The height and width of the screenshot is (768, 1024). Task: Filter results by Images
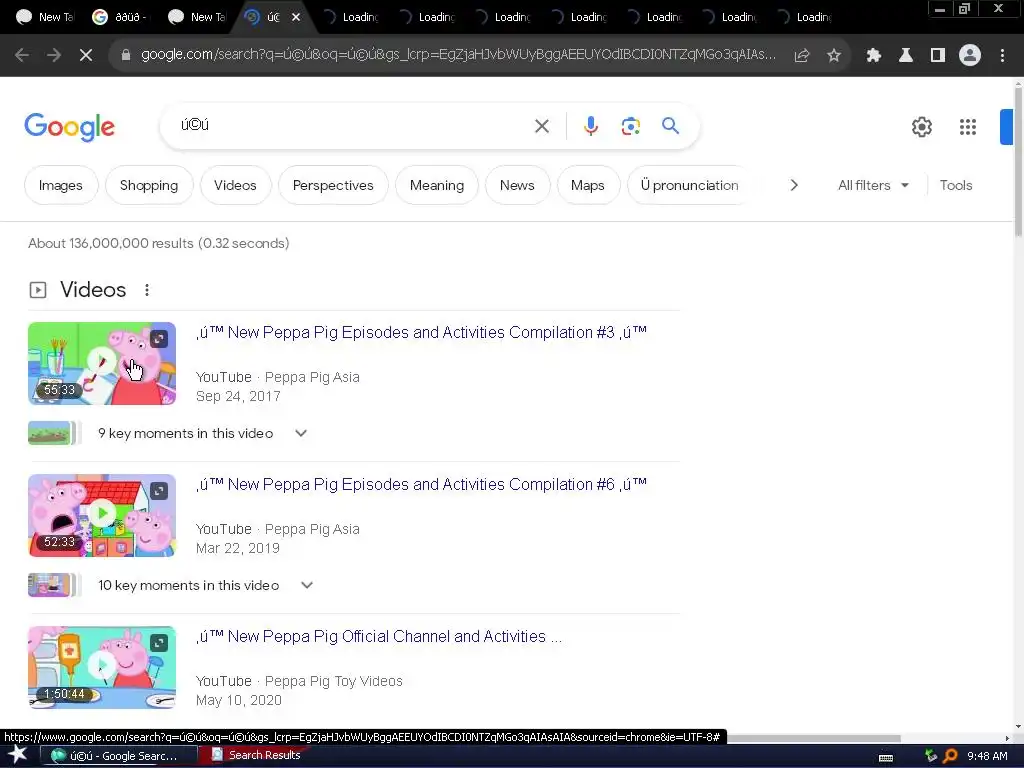[x=61, y=185]
